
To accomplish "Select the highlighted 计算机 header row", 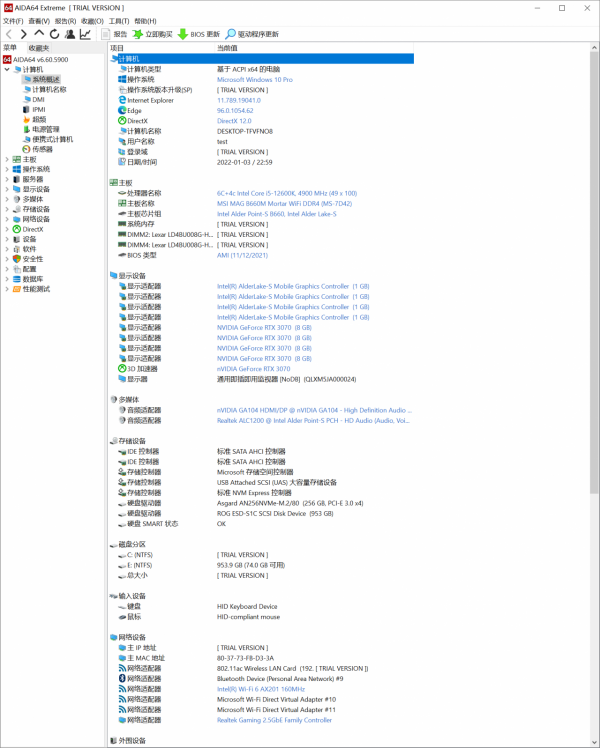I will tap(261, 59).
